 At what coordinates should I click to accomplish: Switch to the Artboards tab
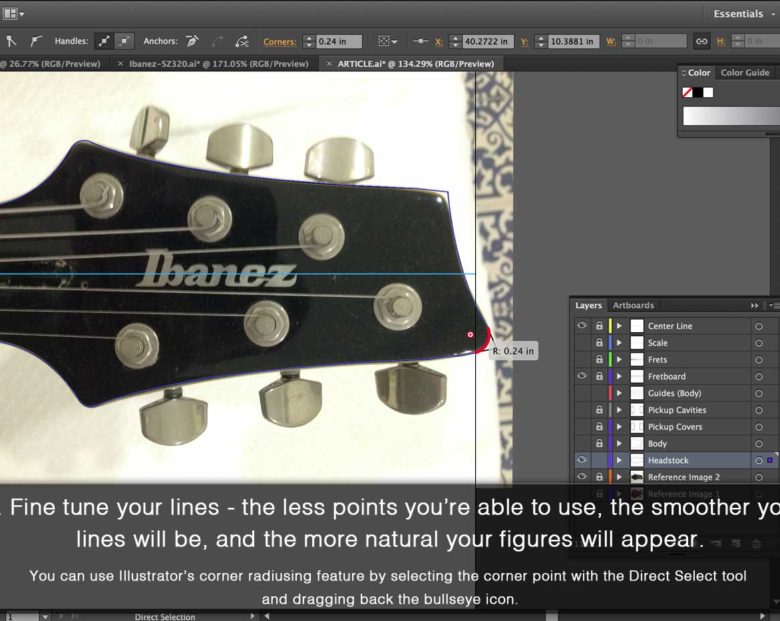[x=633, y=306]
